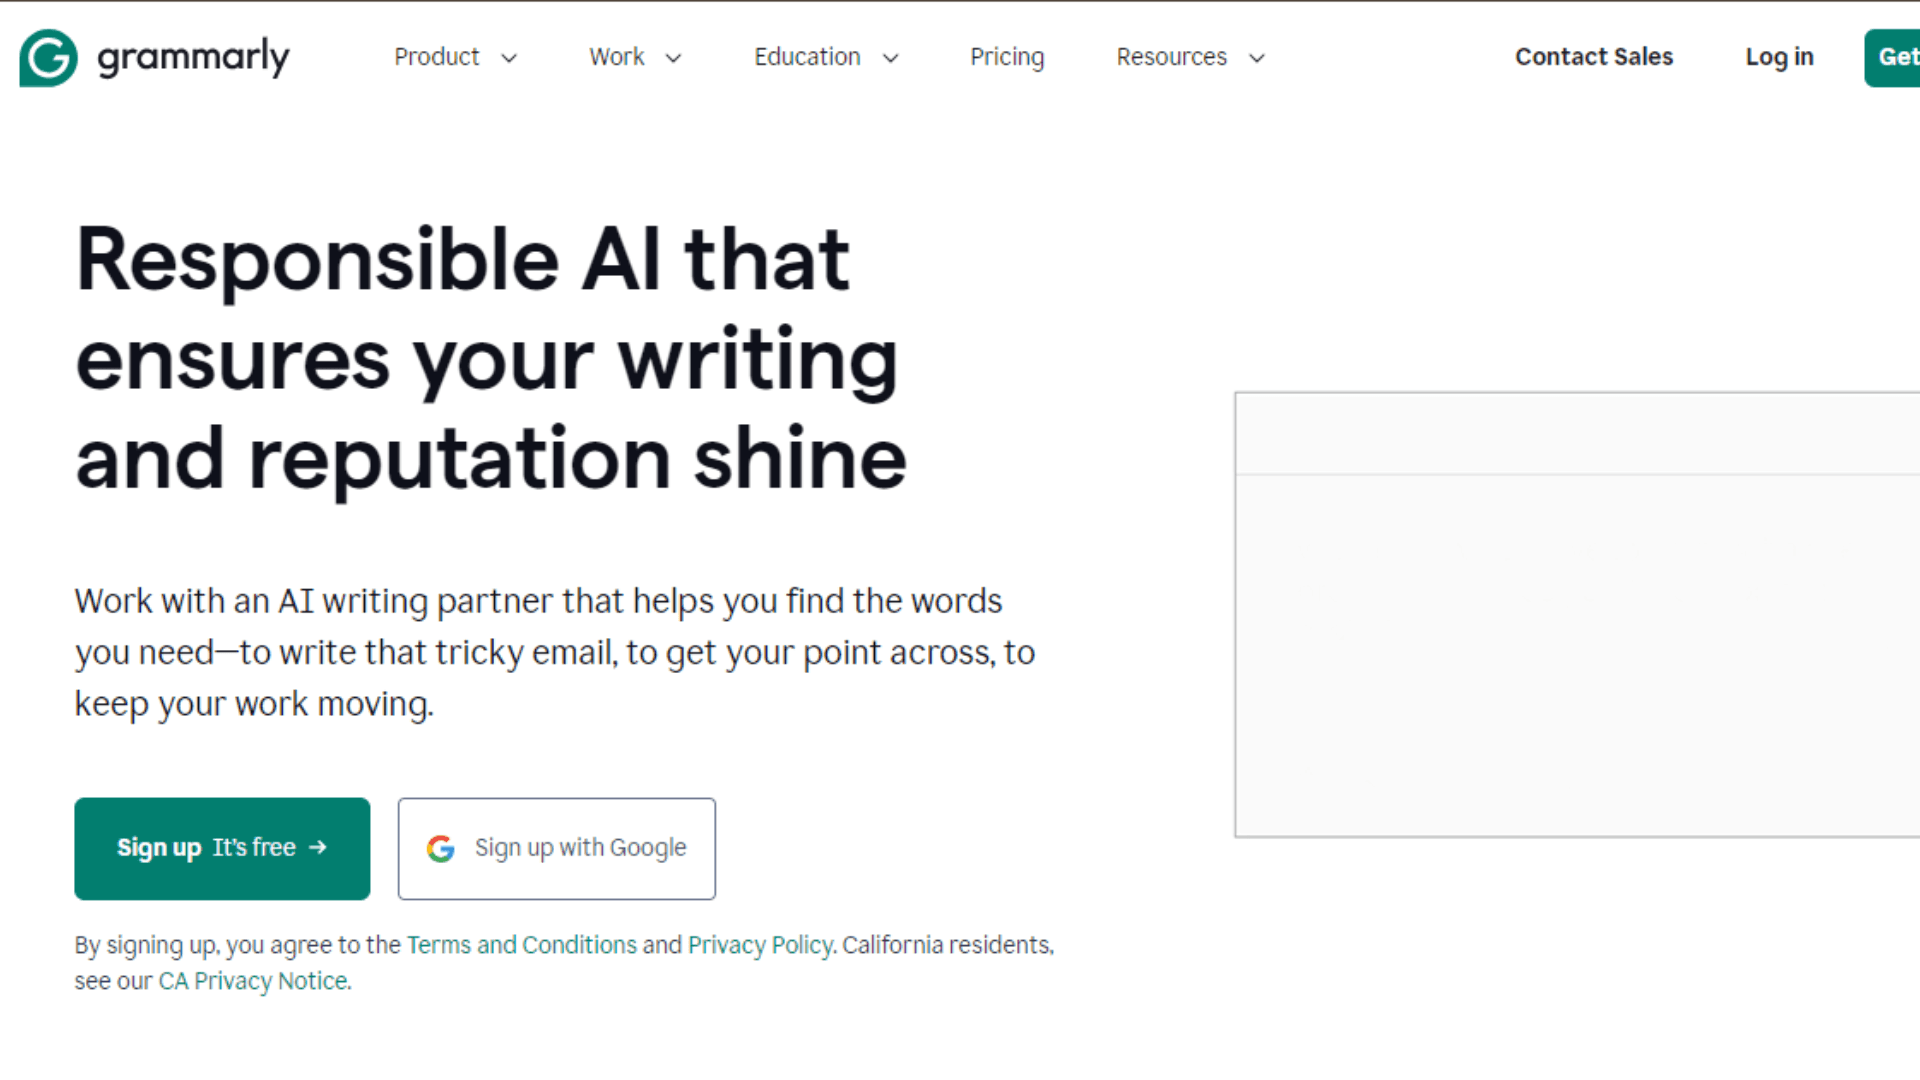Click the arrow inside Sign up button

(x=319, y=847)
